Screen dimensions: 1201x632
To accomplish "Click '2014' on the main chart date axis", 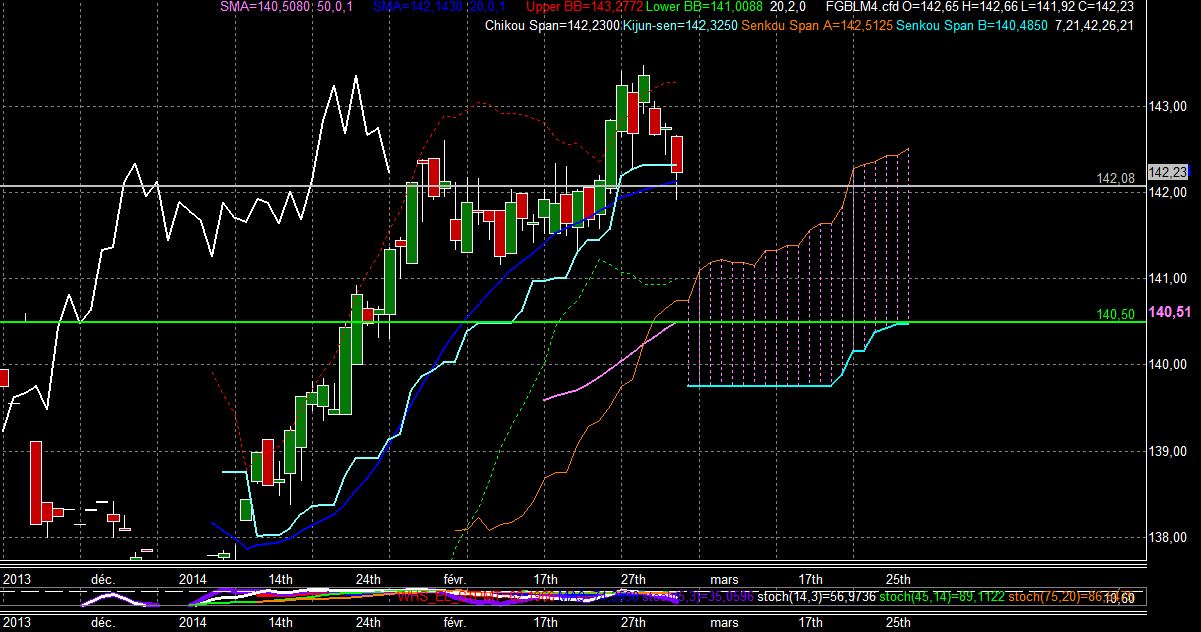I will tap(191, 578).
